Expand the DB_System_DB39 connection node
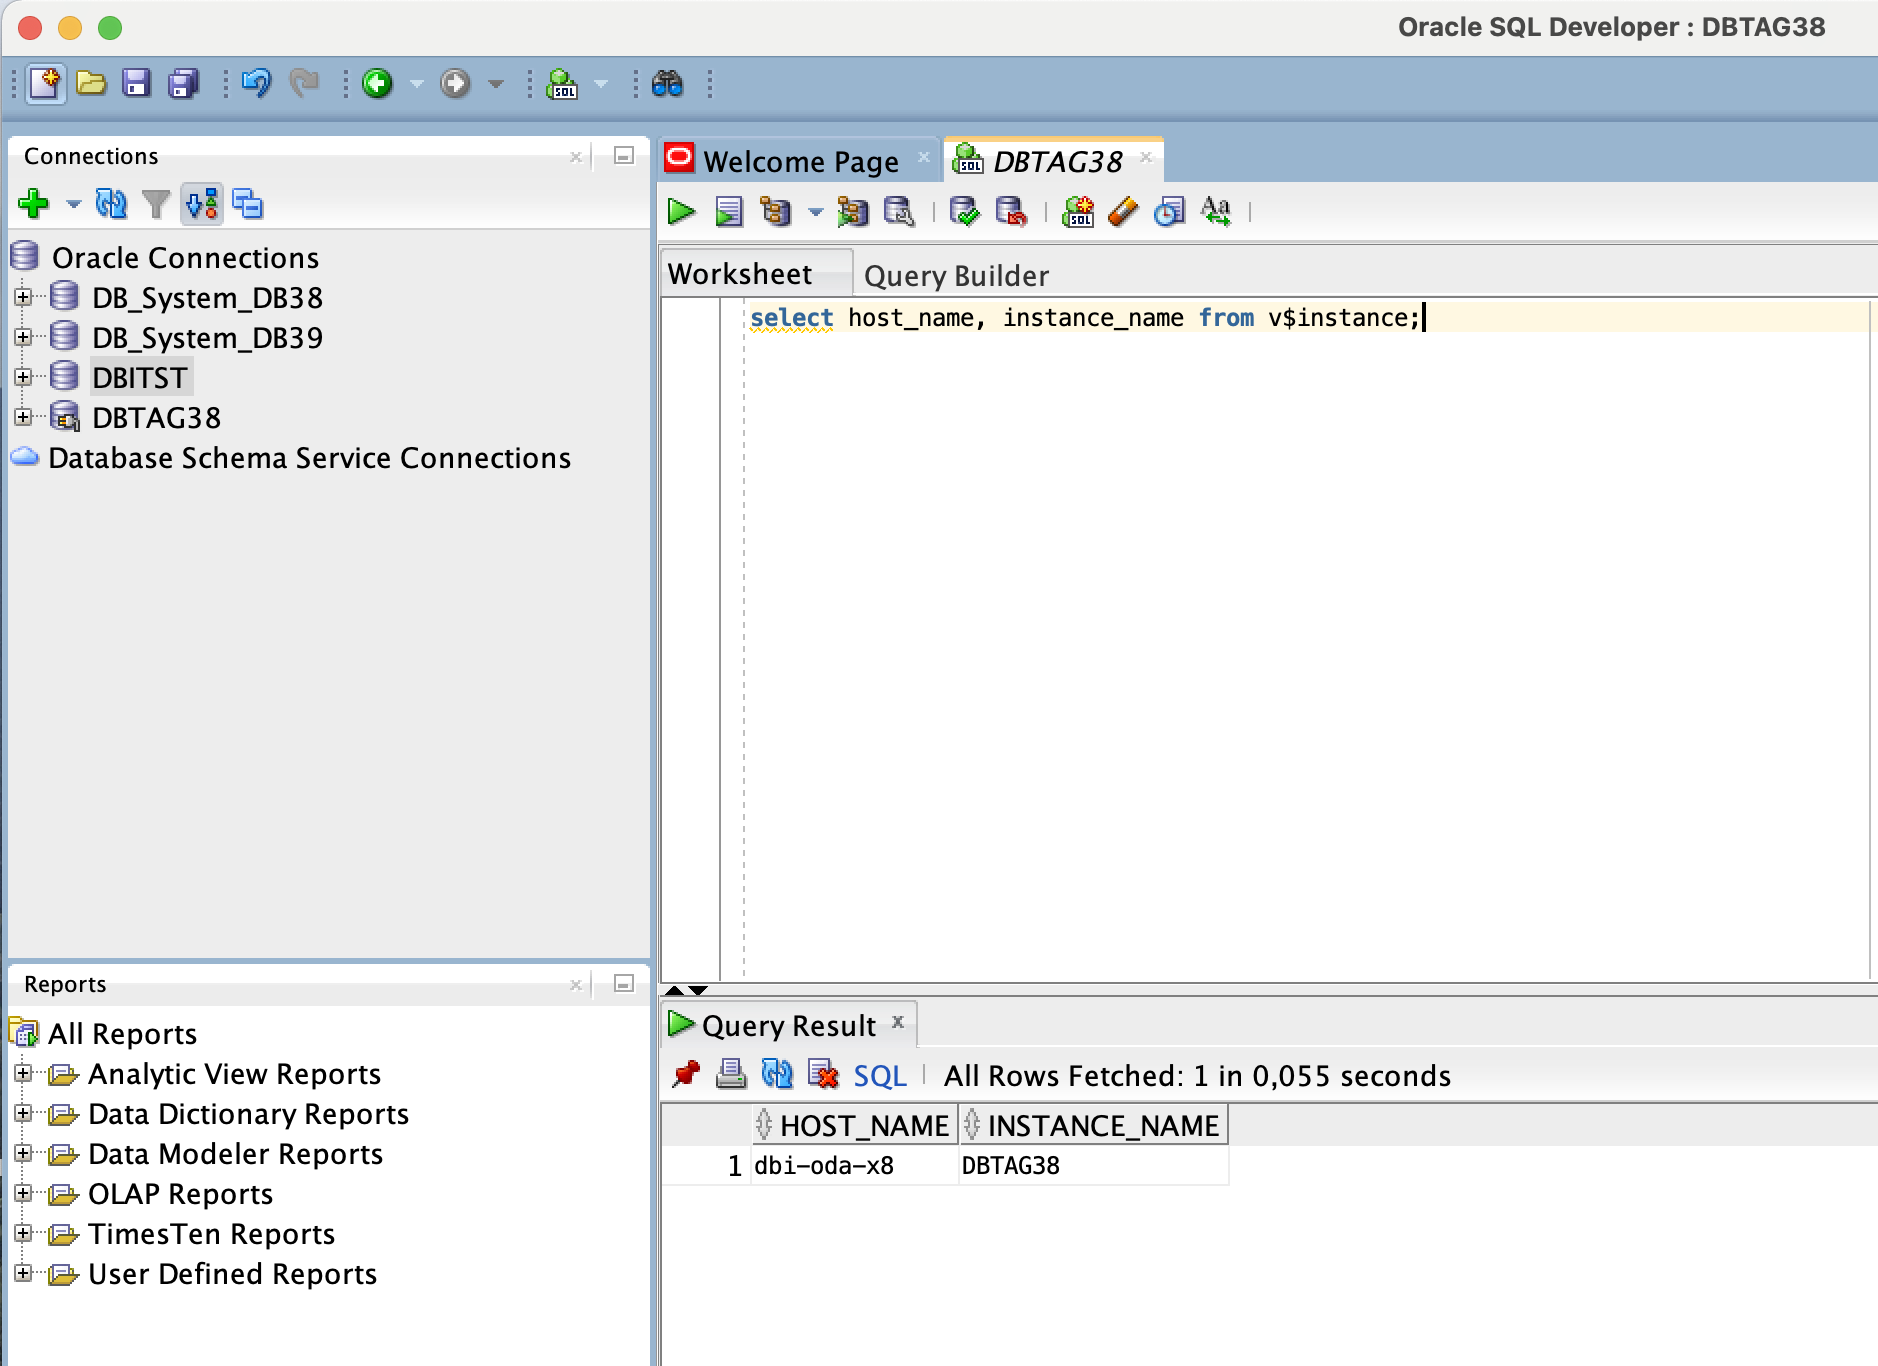Screen dimensions: 1878x1366 pos(24,337)
